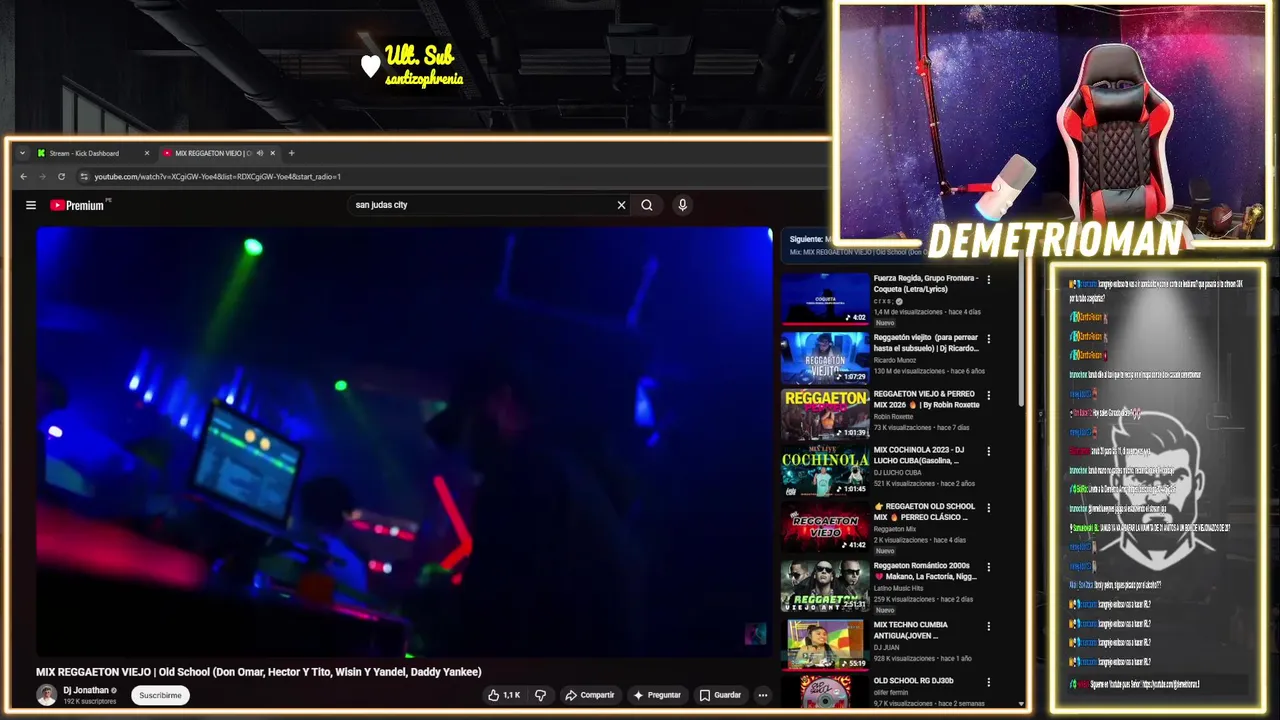Click the main video player
Viewport: 1280px width, 720px height.
(x=404, y=441)
